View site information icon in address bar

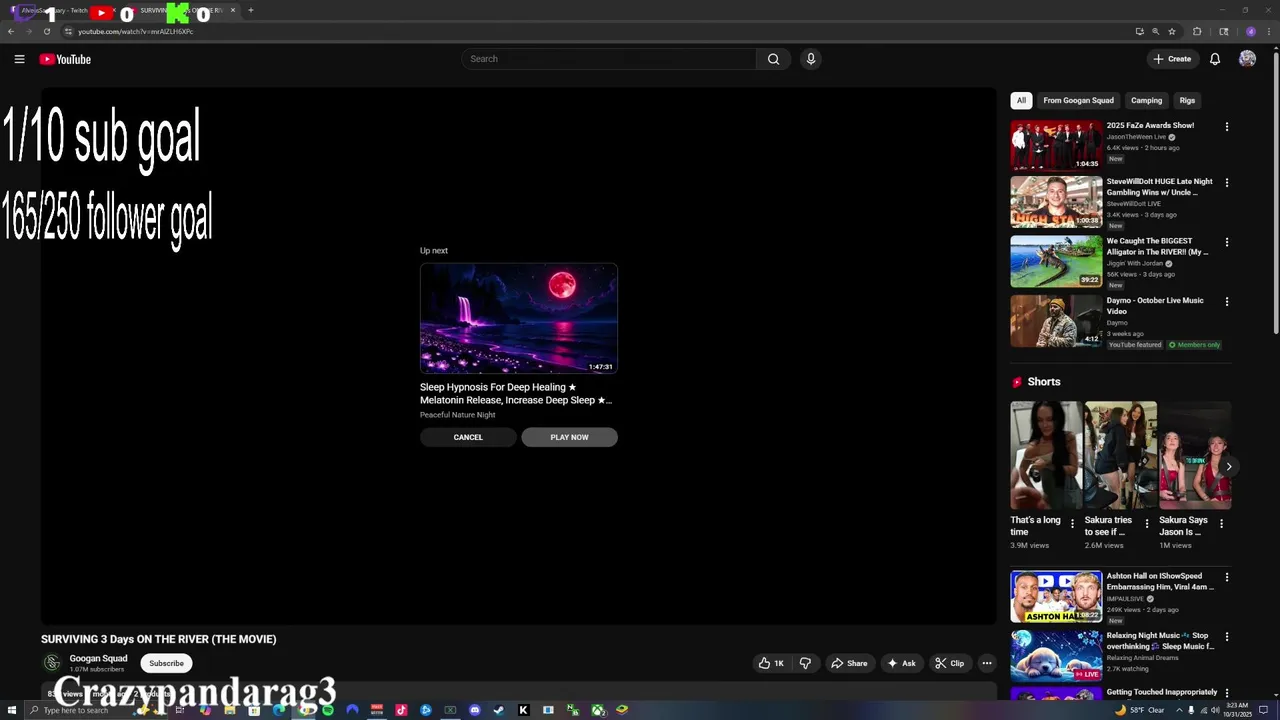coord(68,31)
